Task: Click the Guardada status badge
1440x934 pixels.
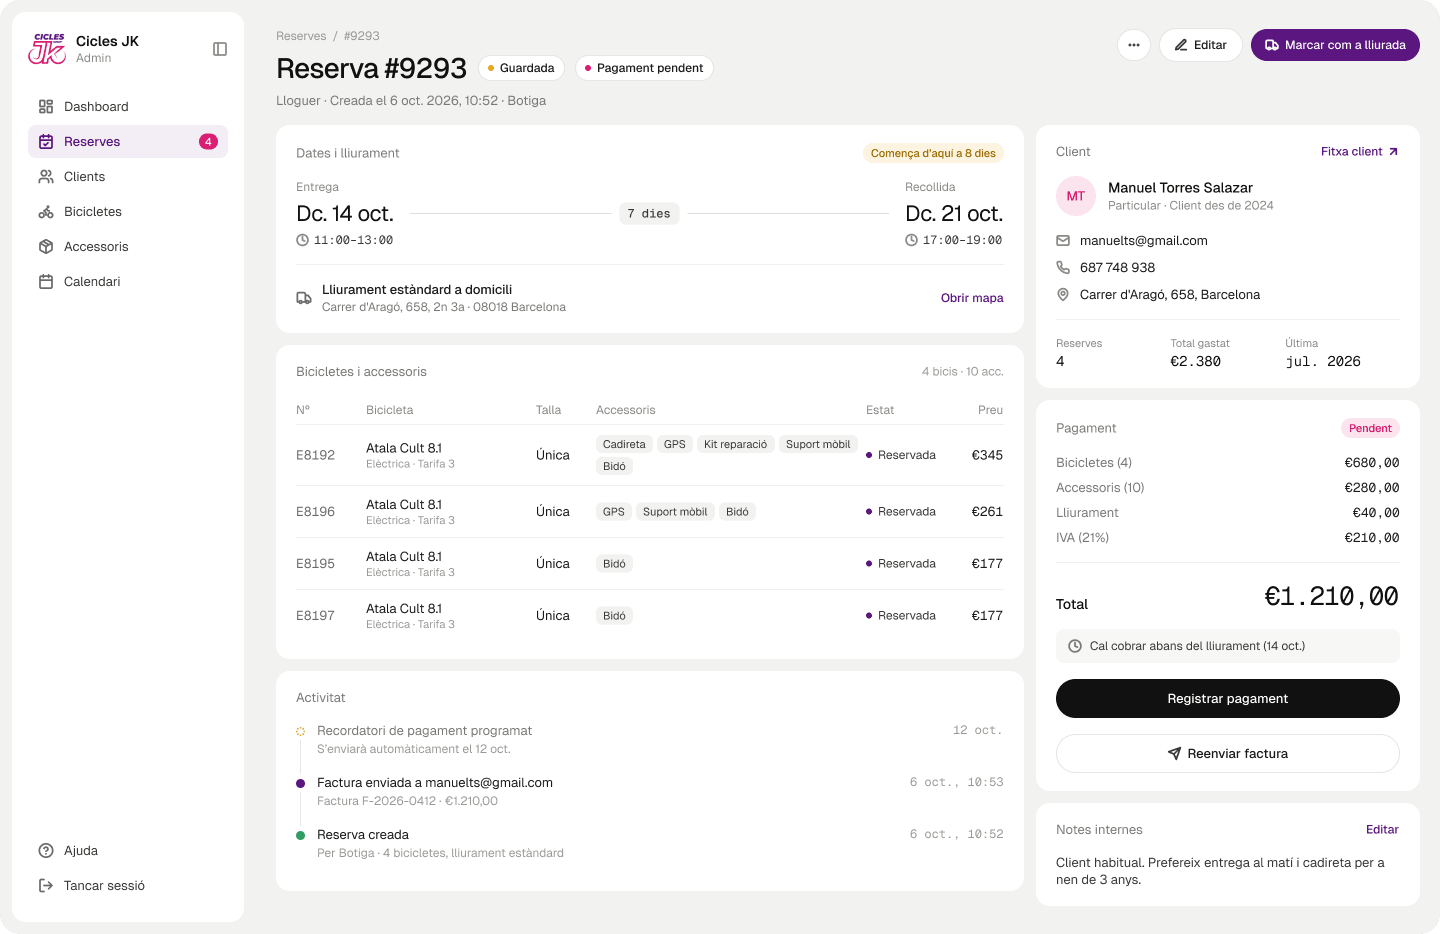Action: pyautogui.click(x=521, y=68)
